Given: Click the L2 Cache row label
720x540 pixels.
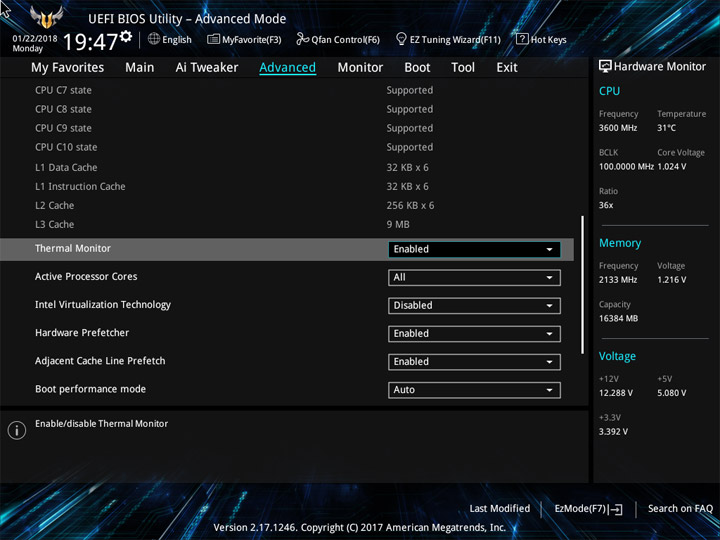Looking at the screenshot, I should click(55, 205).
